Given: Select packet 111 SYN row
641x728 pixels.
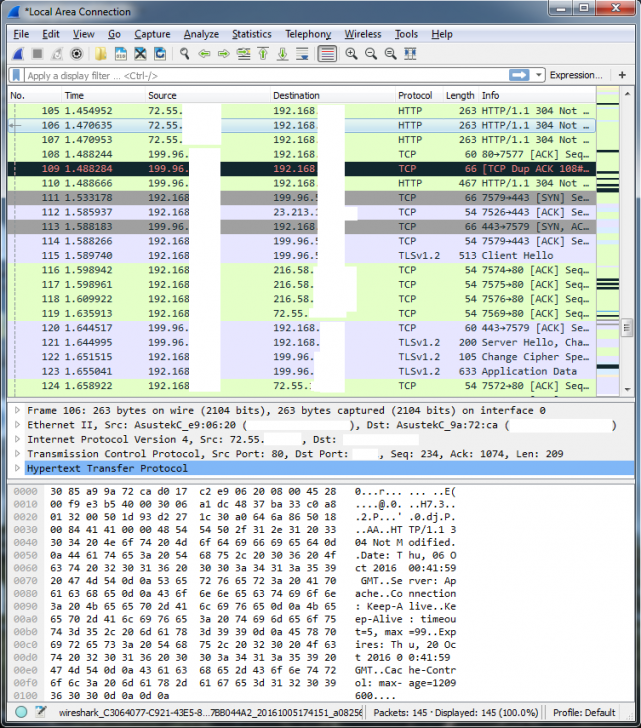Looking at the screenshot, I should coord(302,197).
